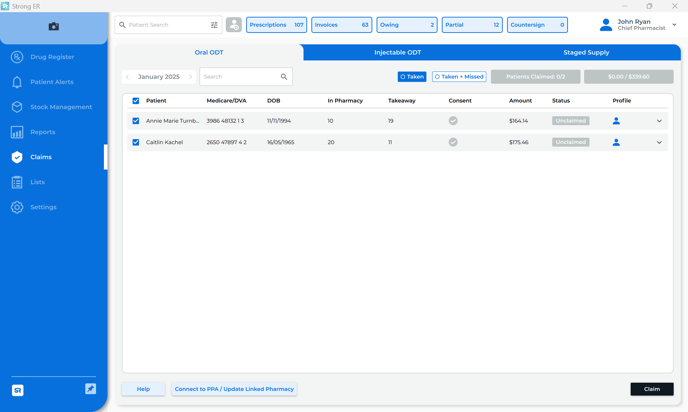Open Drug Register from sidebar

tap(54, 57)
